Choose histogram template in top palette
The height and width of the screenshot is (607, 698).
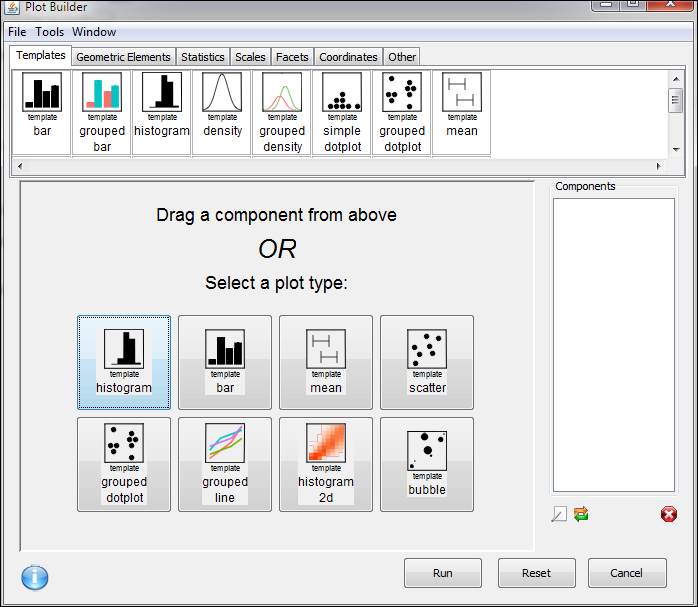point(162,112)
